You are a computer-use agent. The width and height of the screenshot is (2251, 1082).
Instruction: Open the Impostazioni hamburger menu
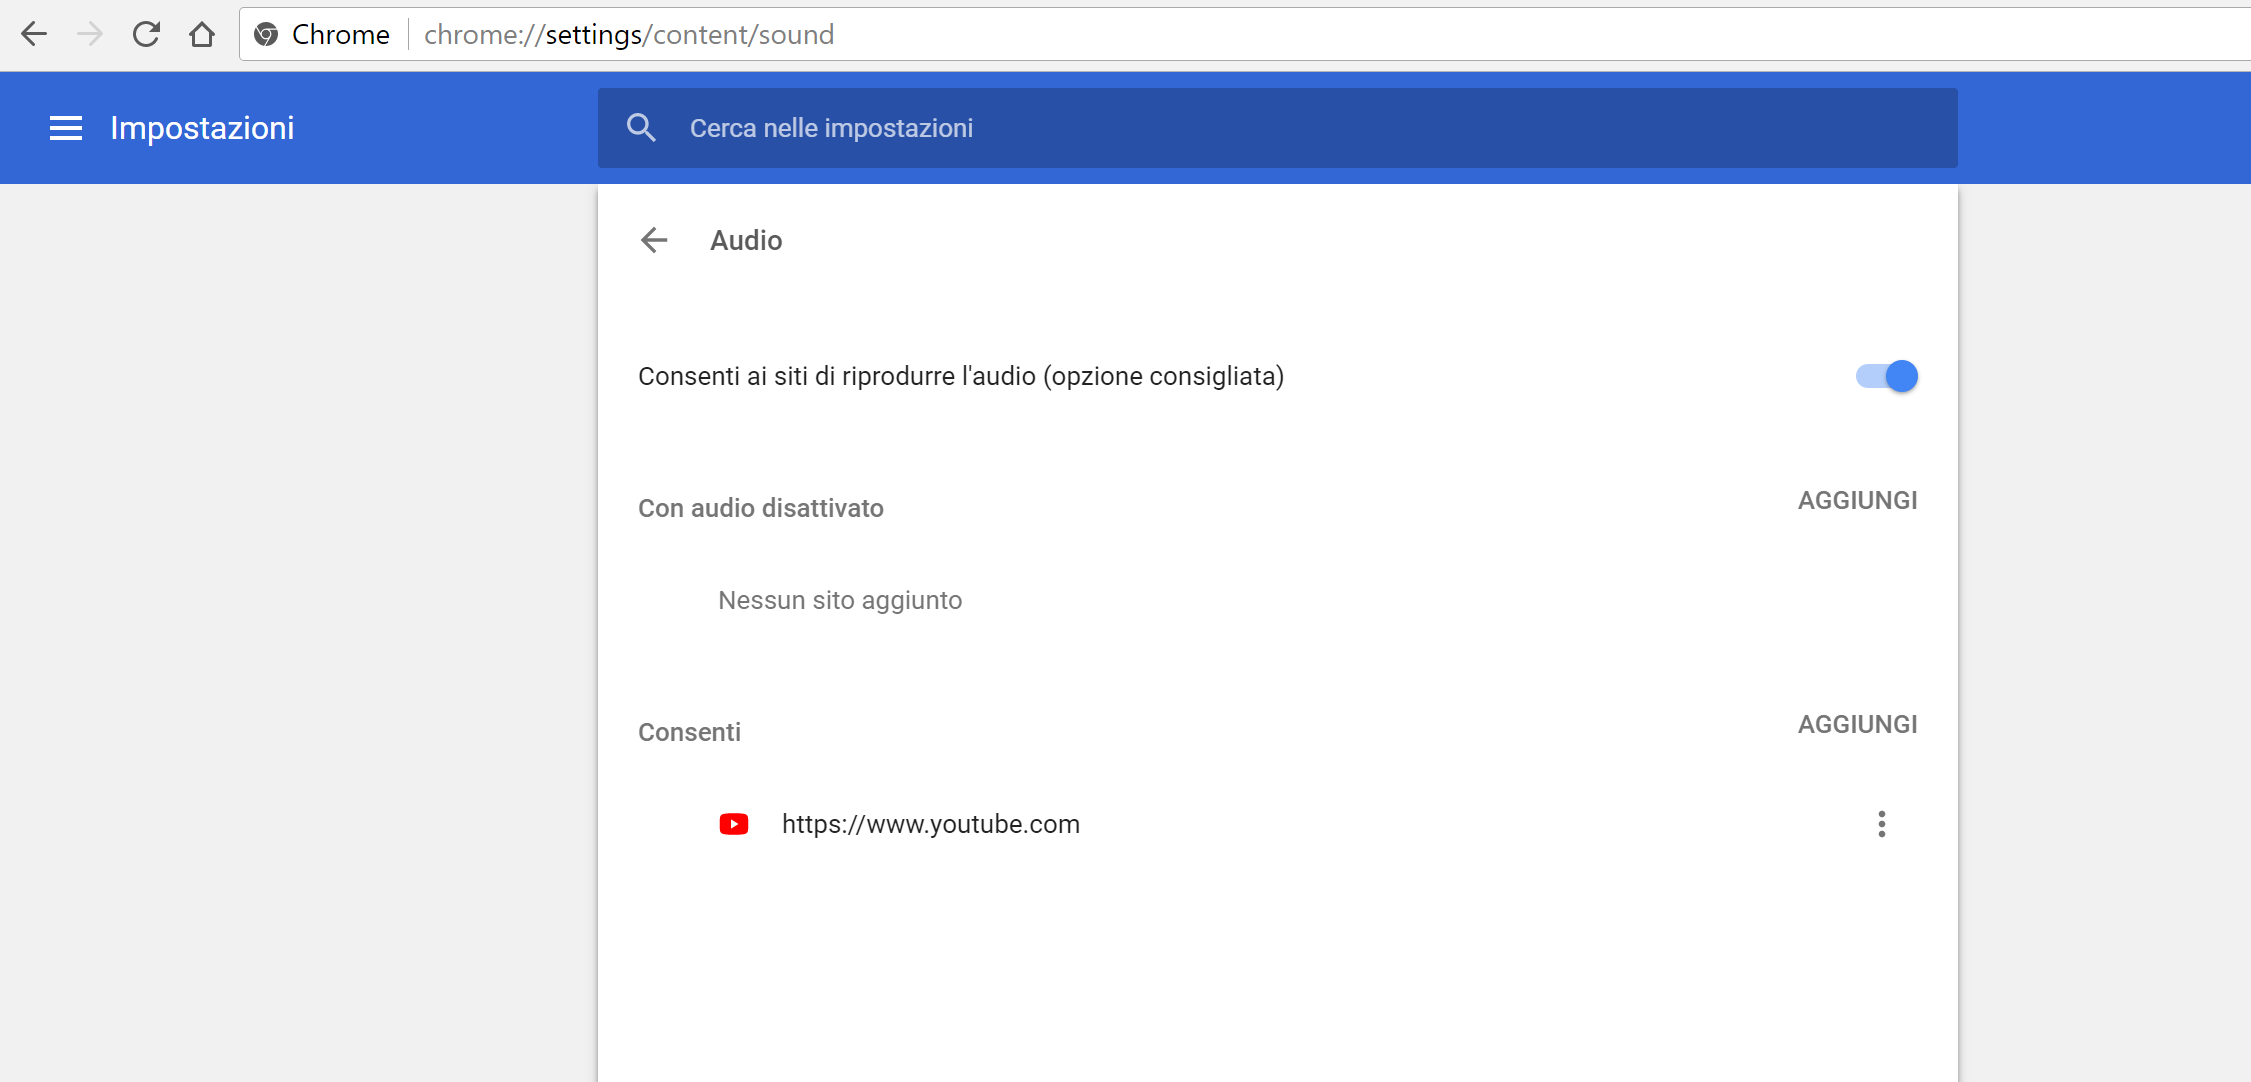[x=66, y=128]
